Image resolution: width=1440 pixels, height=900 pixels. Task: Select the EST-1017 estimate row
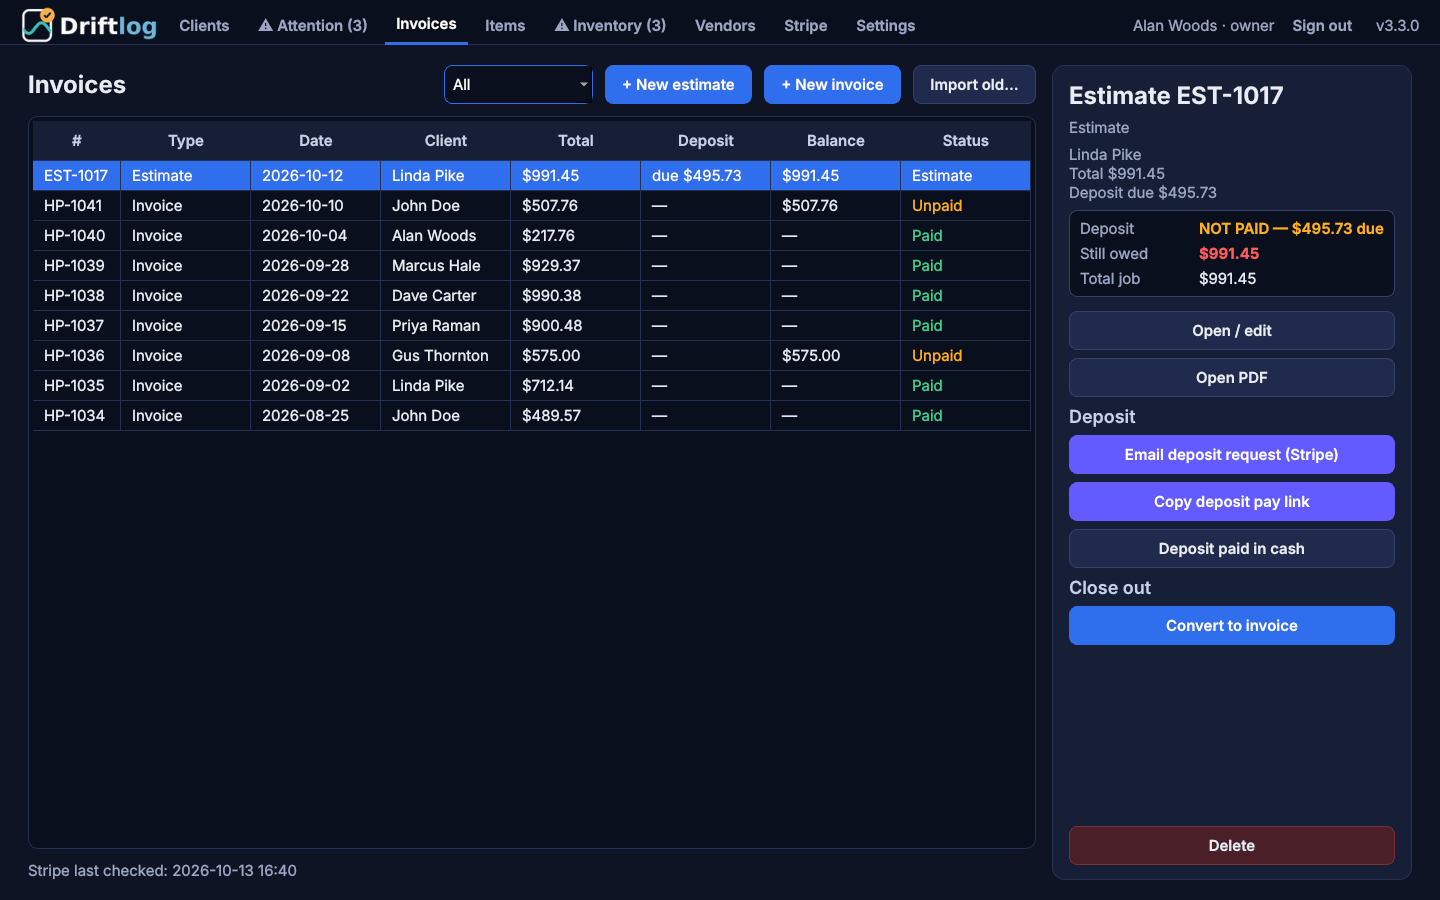coord(532,176)
